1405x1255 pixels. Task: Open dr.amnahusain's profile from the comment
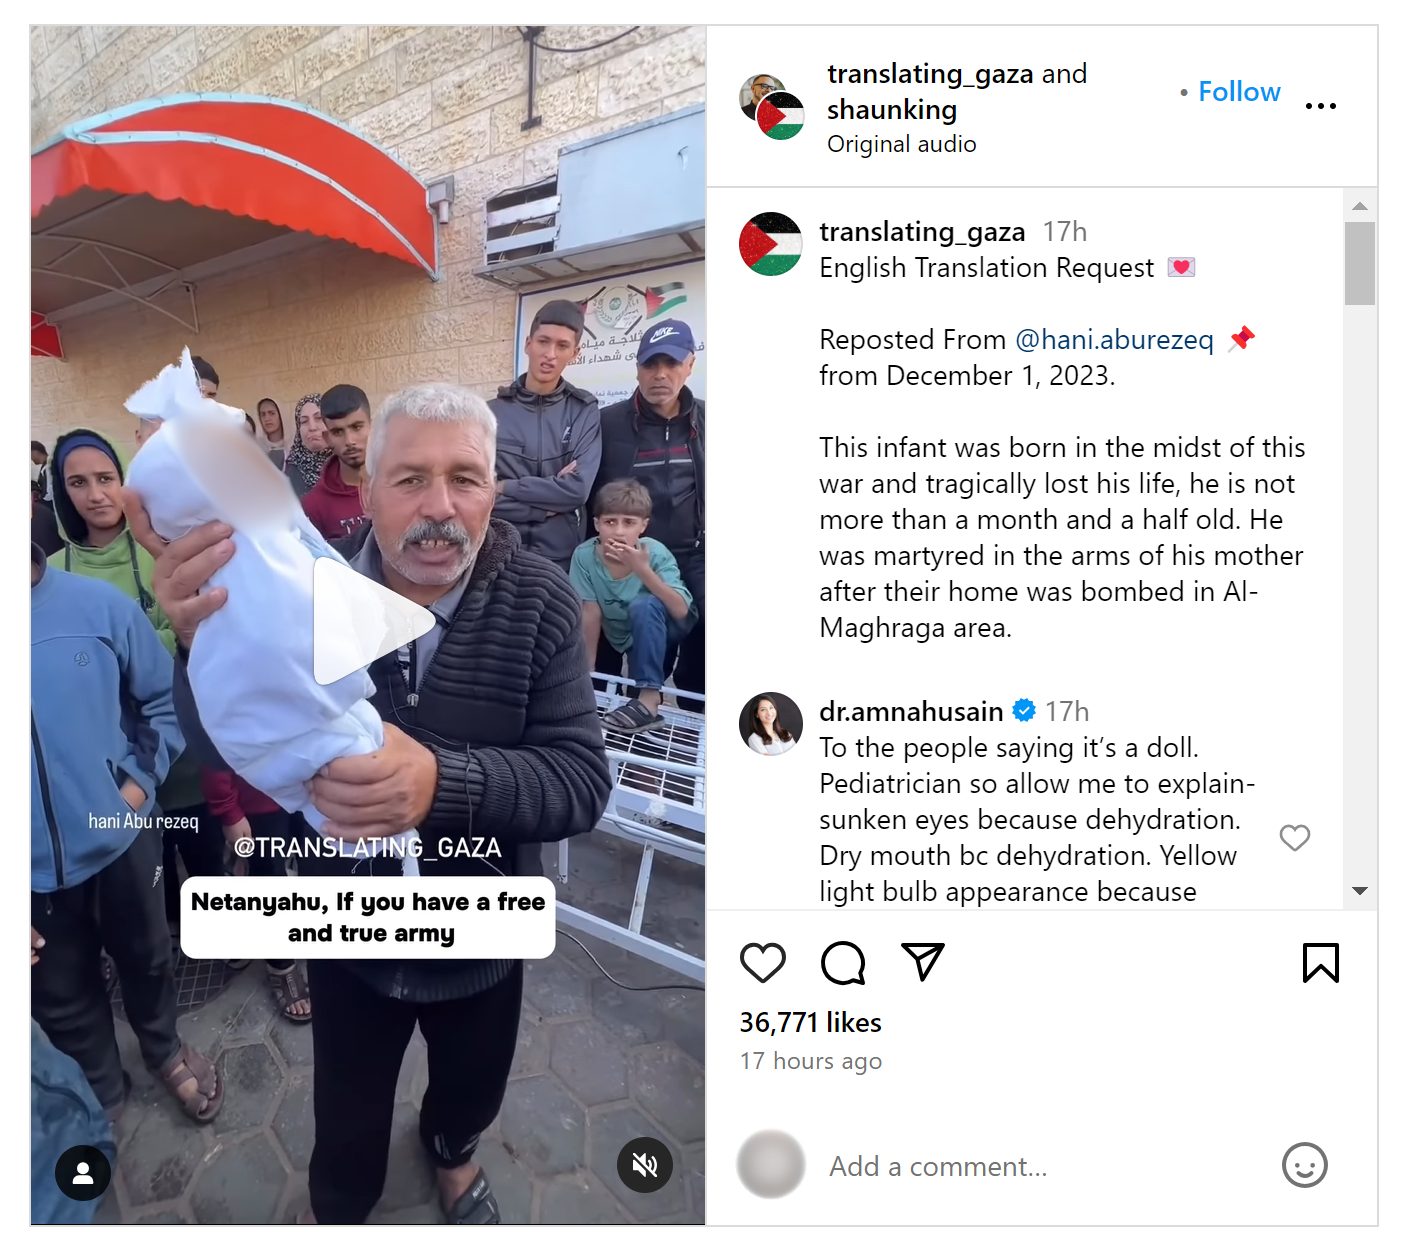point(910,711)
